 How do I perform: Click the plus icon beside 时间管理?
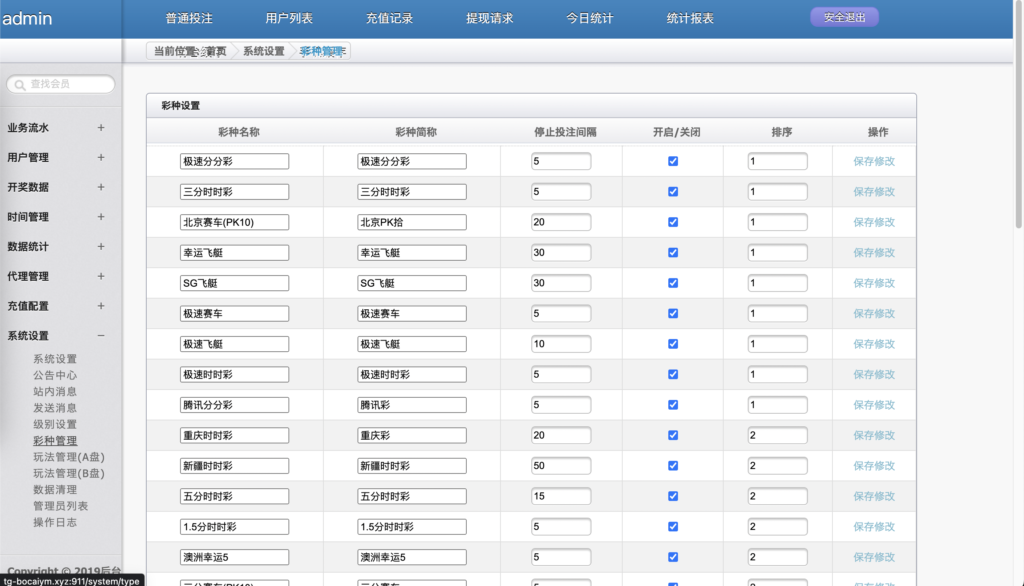pos(101,217)
